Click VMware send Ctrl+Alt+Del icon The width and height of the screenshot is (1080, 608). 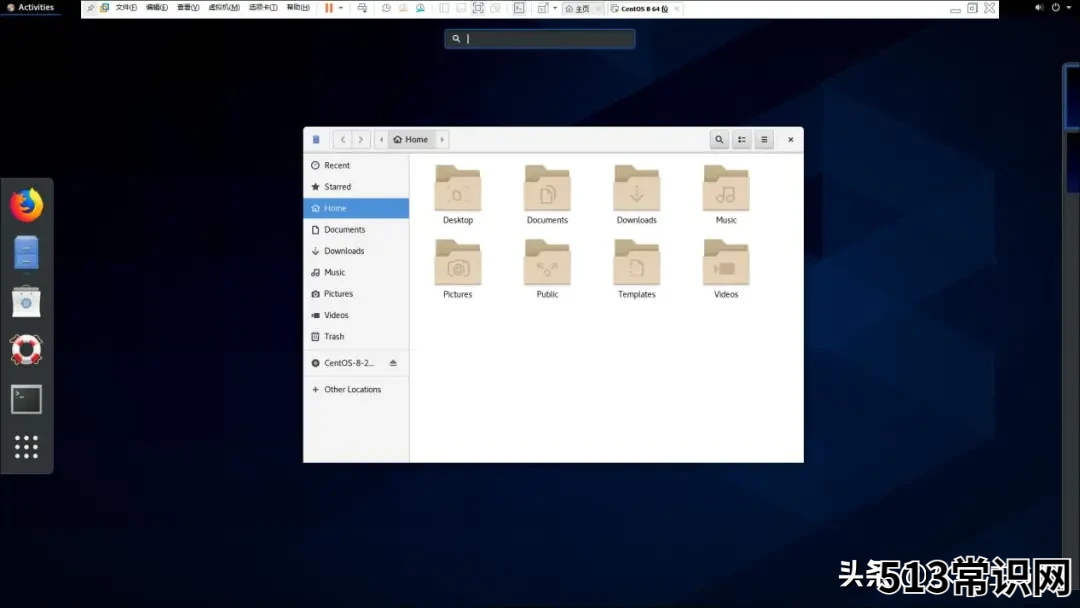[x=362, y=8]
